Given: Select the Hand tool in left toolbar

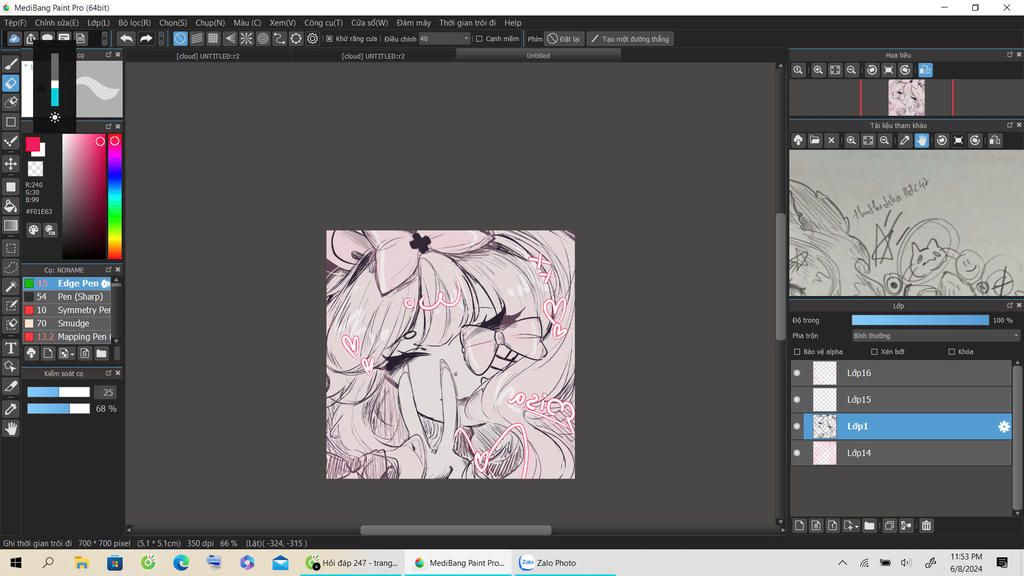Looking at the screenshot, I should click(10, 428).
